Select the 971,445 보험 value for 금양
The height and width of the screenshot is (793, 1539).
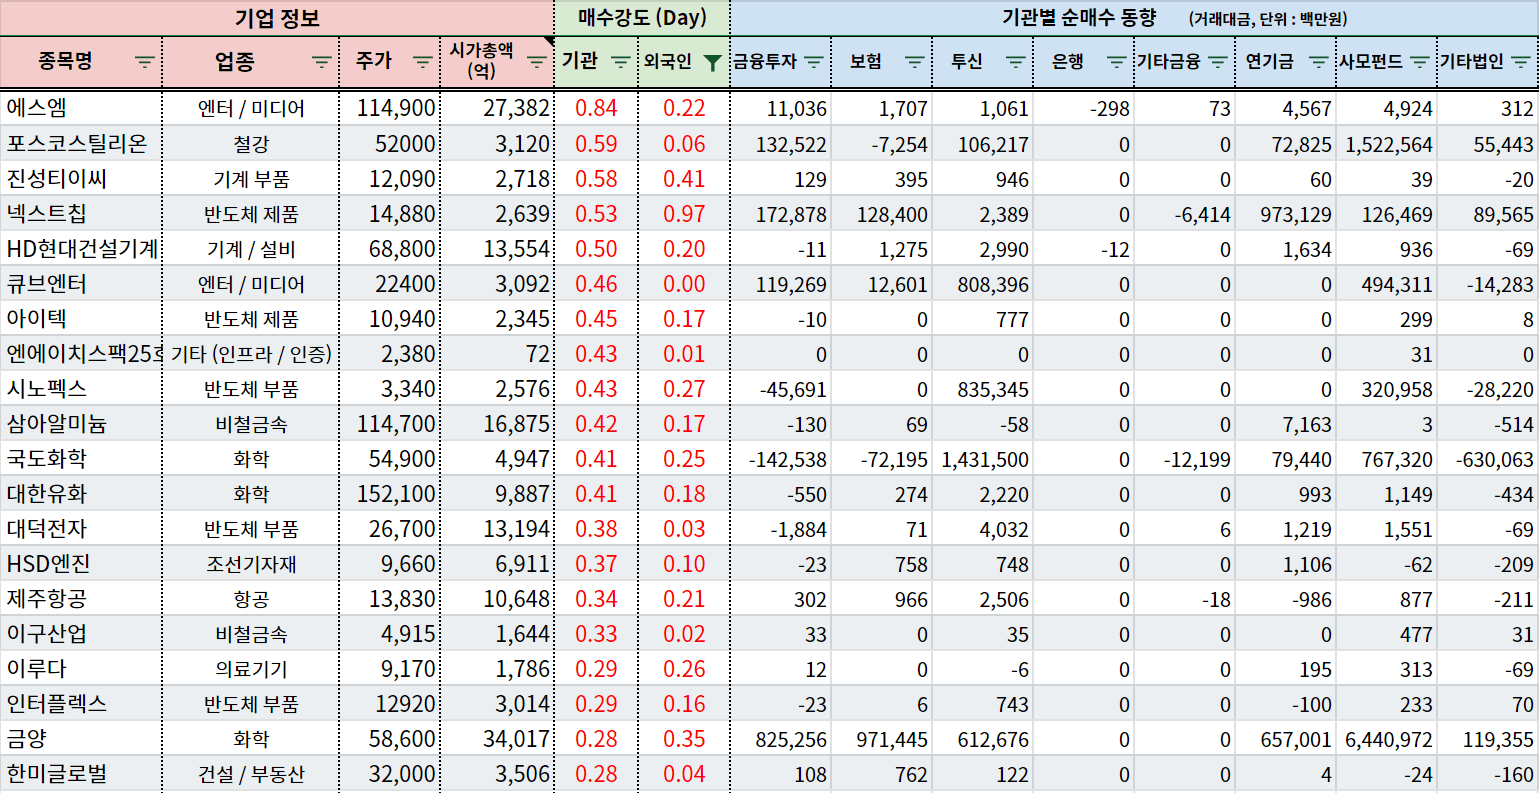[882, 738]
